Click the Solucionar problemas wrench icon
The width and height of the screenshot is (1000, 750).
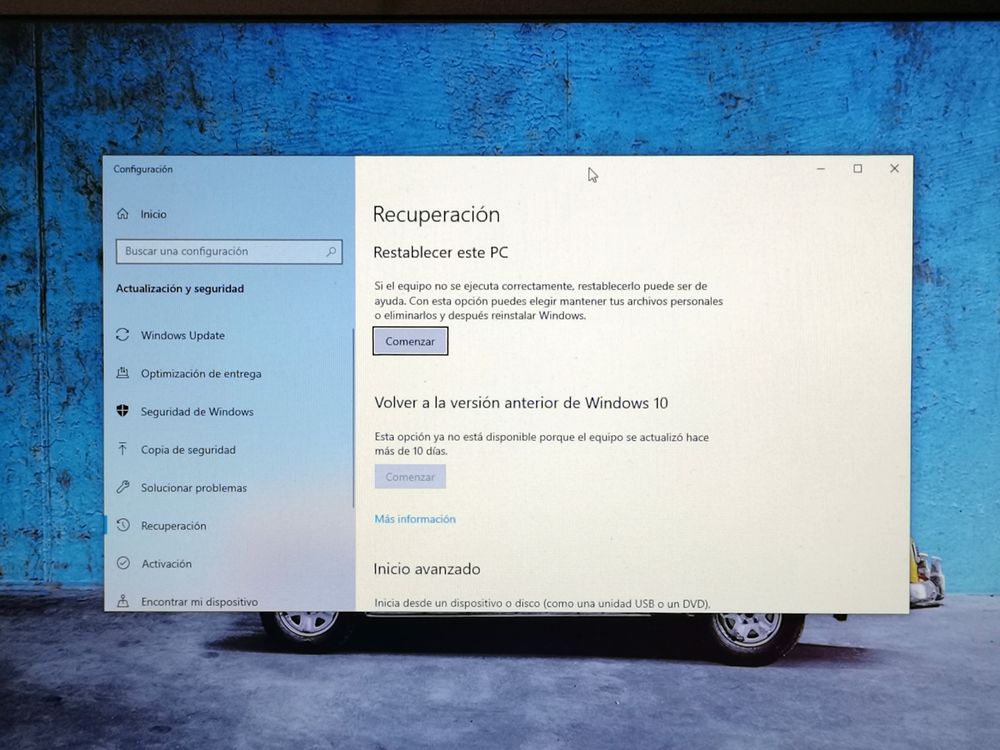(x=123, y=487)
